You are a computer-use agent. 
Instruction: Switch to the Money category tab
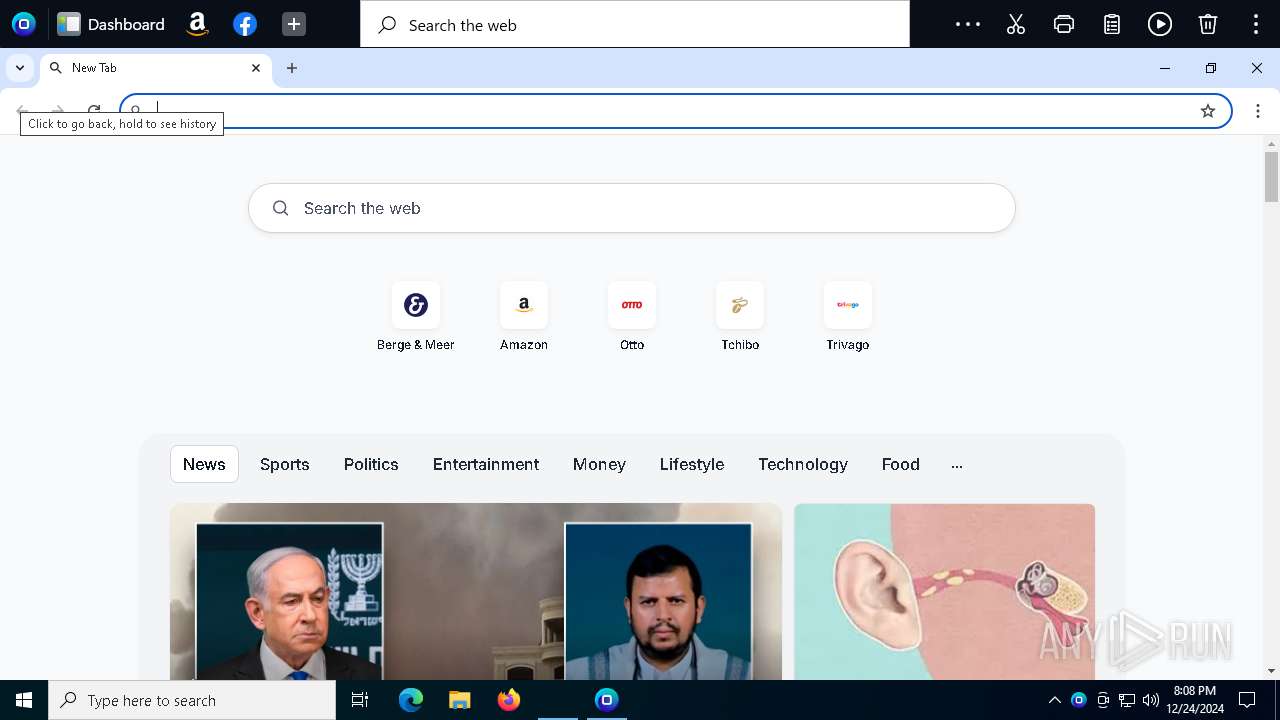(x=599, y=464)
